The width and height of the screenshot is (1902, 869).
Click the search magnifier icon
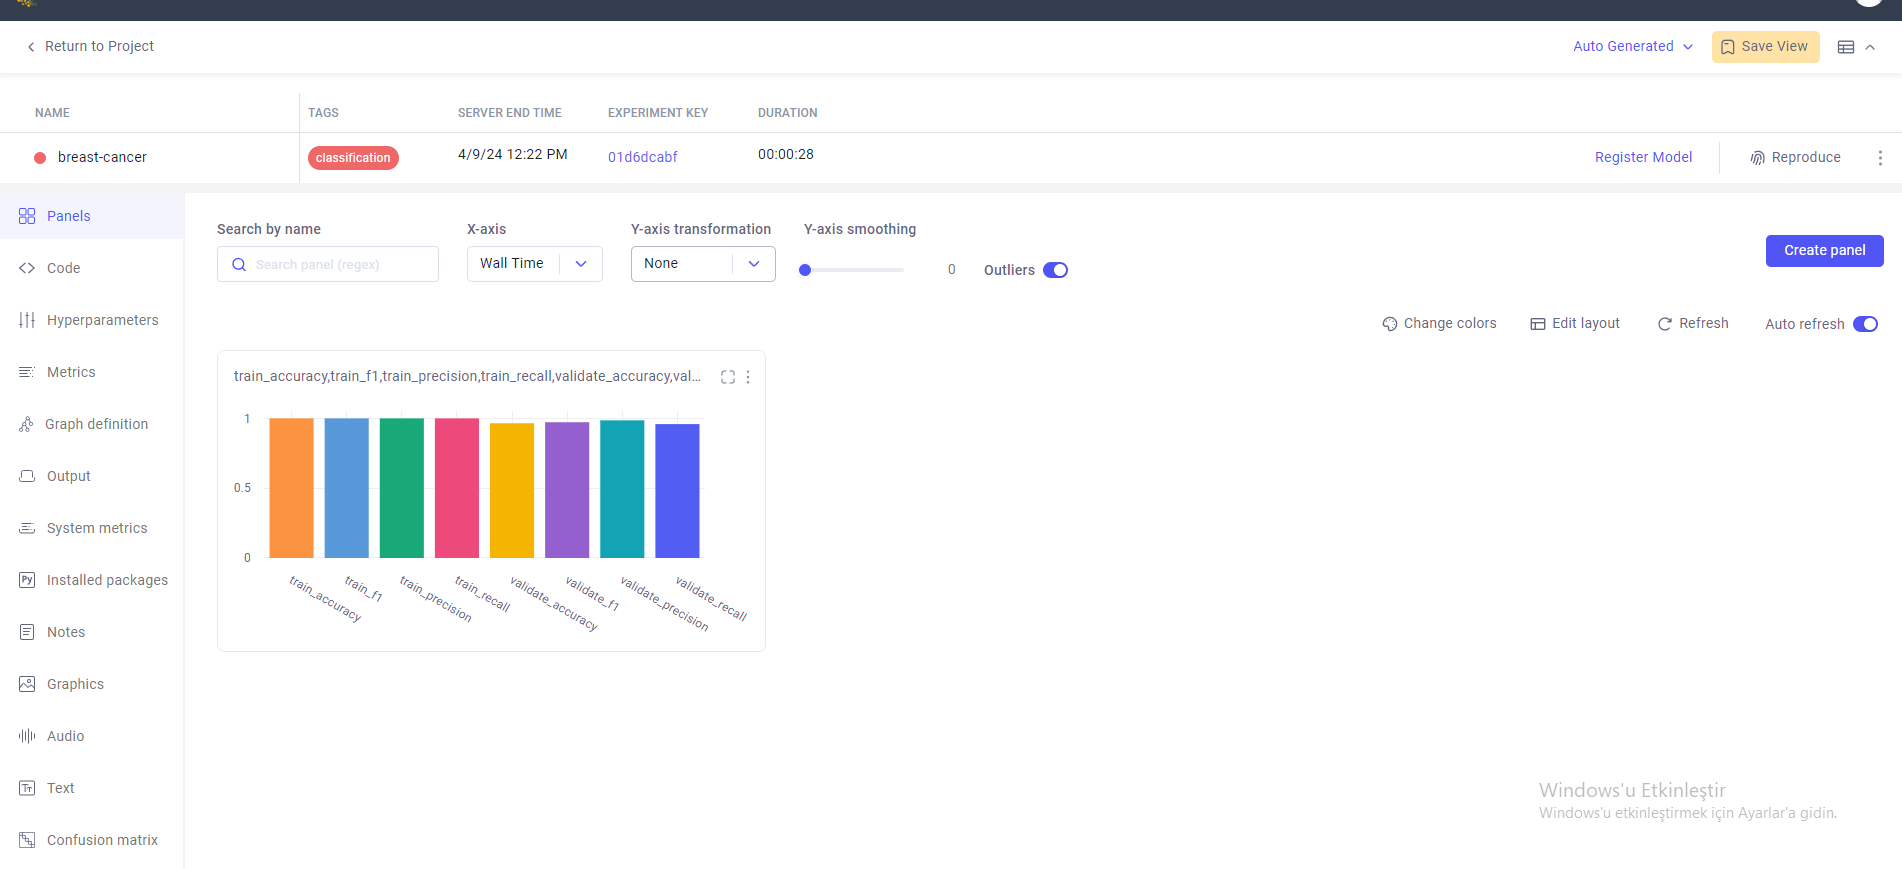239,265
